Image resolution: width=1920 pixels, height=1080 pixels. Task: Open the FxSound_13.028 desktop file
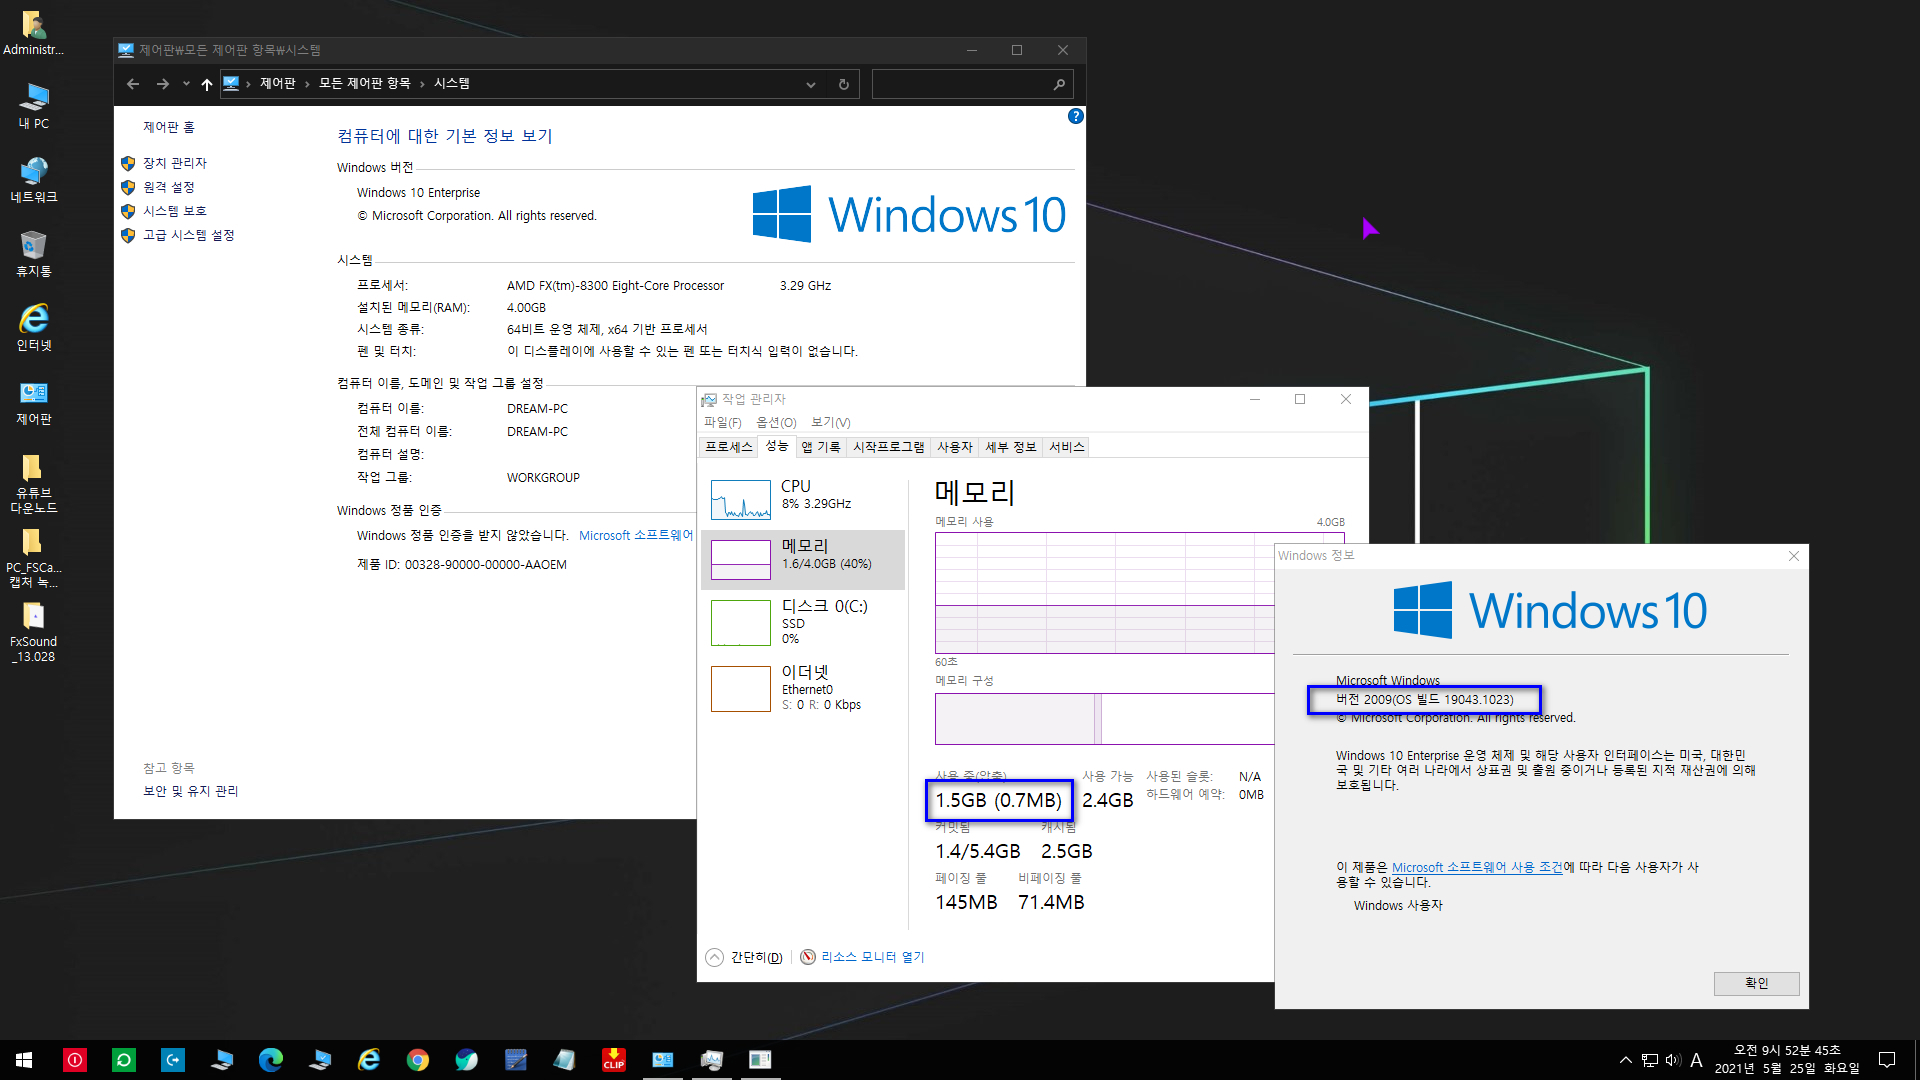tap(34, 632)
